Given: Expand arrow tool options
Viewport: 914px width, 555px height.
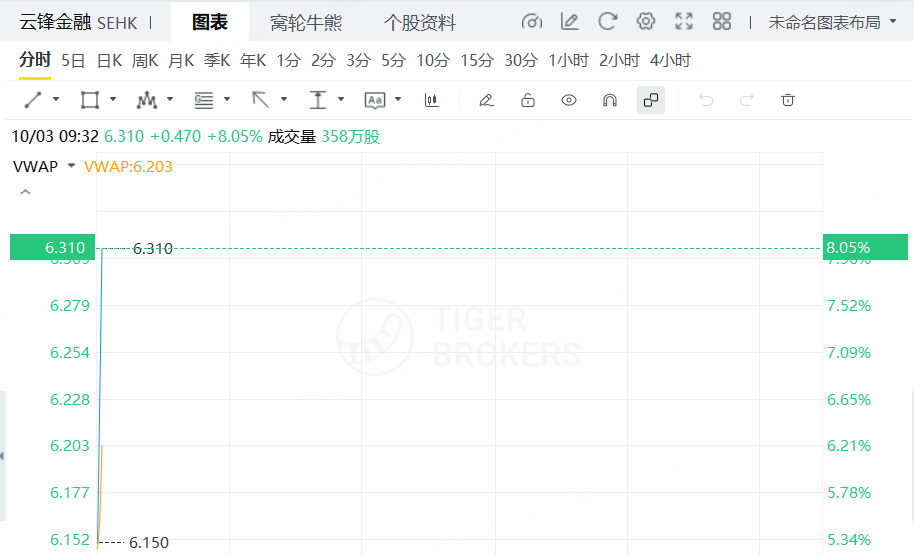Looking at the screenshot, I should point(284,100).
